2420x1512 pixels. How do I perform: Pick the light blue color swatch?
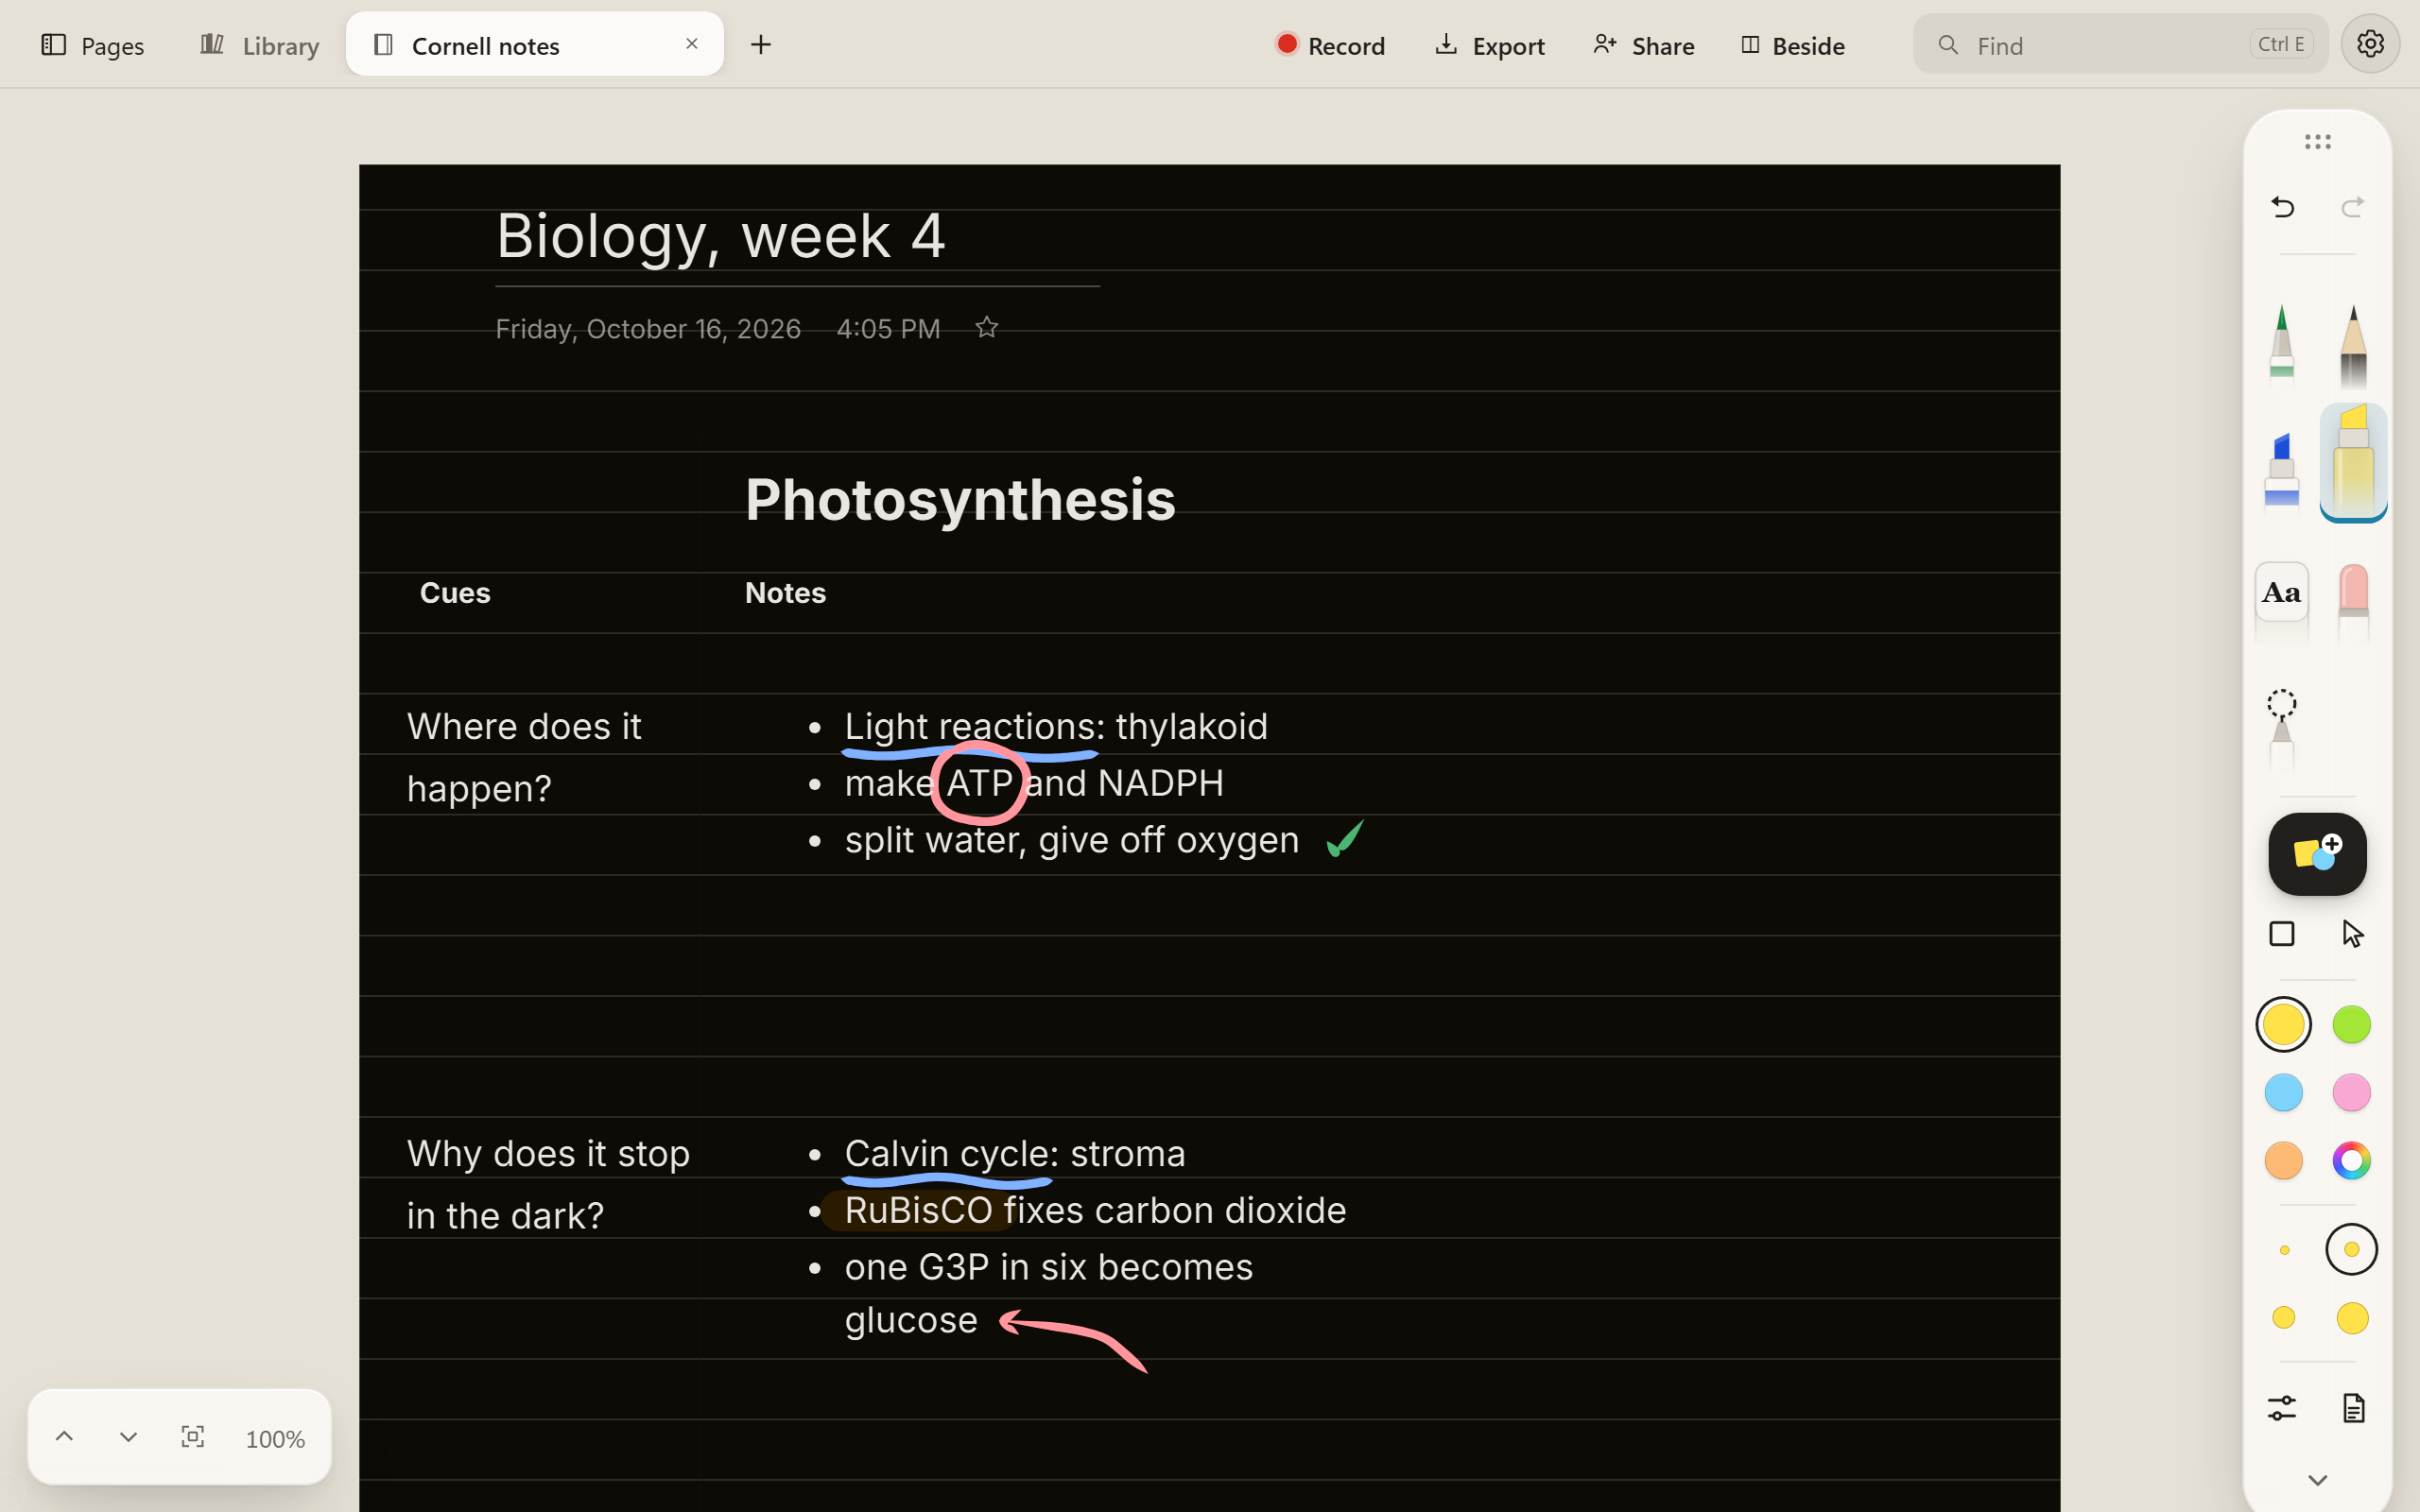(x=2283, y=1092)
